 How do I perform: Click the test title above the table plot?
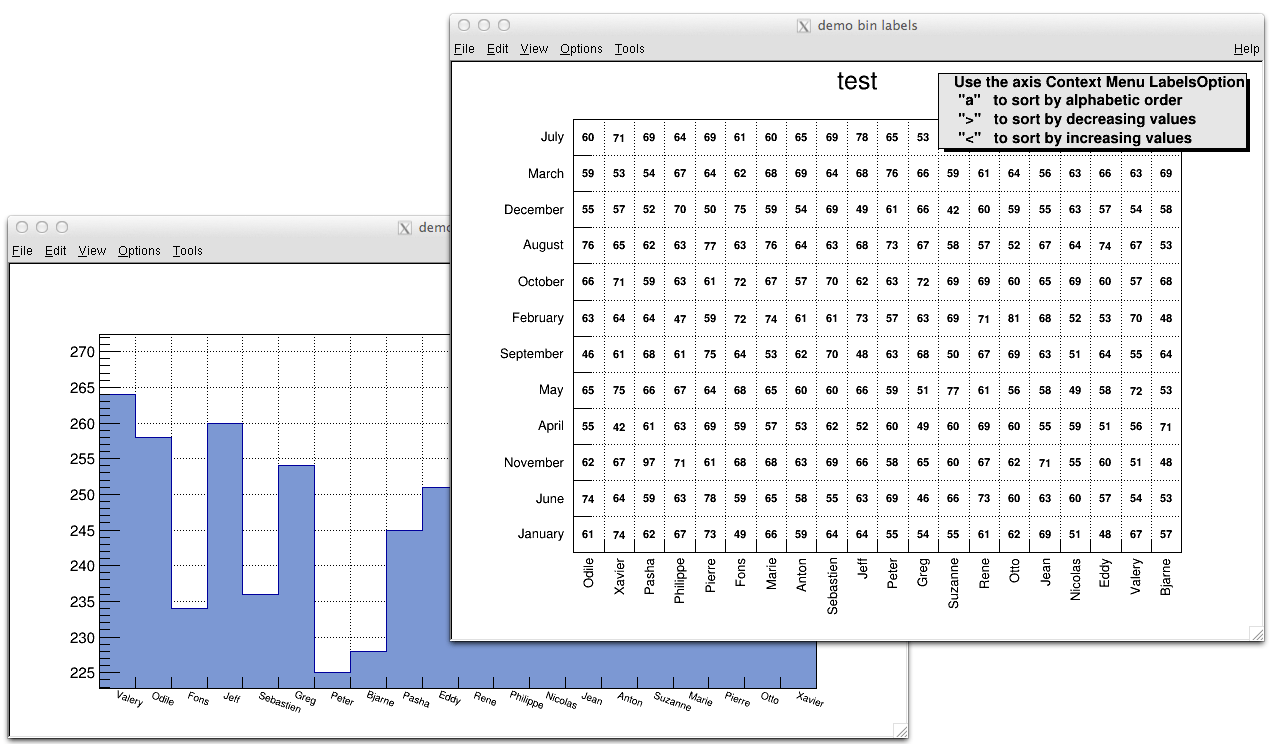(x=856, y=81)
